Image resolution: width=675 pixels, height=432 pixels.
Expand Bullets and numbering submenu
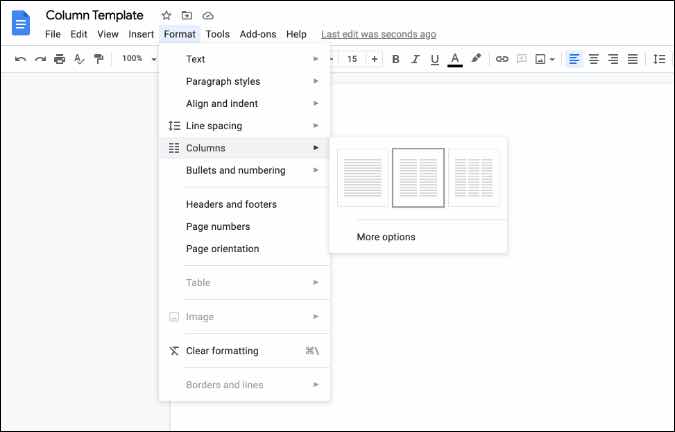(x=244, y=170)
